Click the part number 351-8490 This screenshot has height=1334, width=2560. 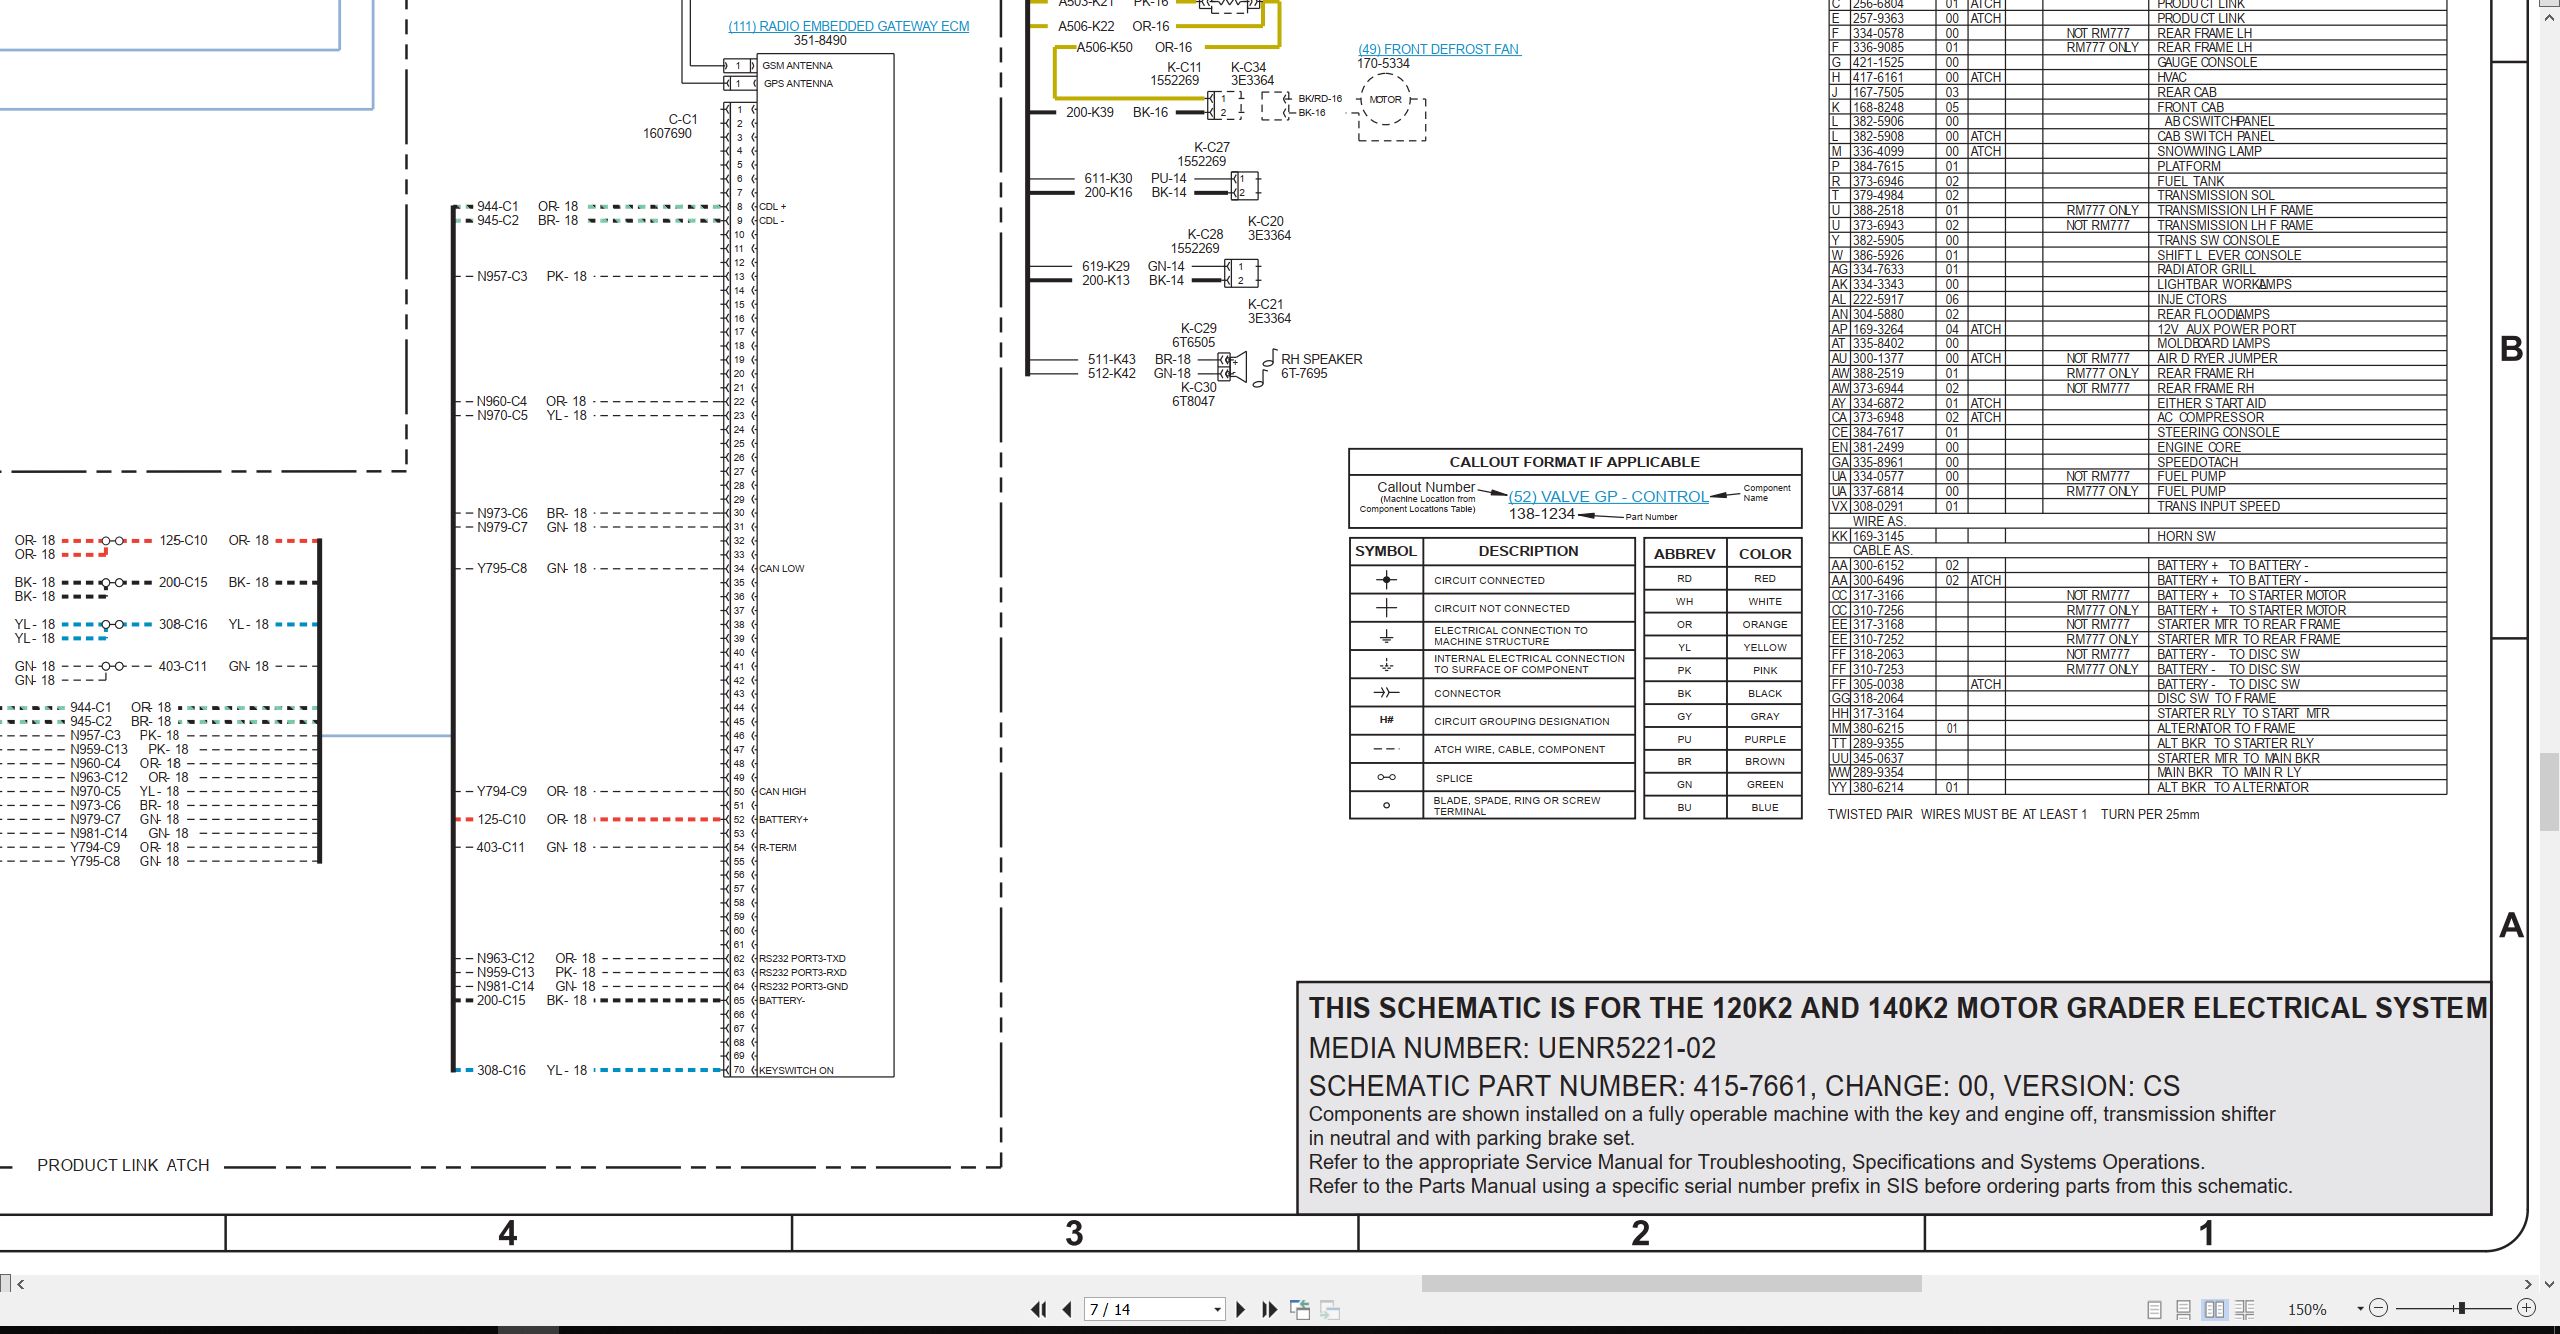pos(820,41)
